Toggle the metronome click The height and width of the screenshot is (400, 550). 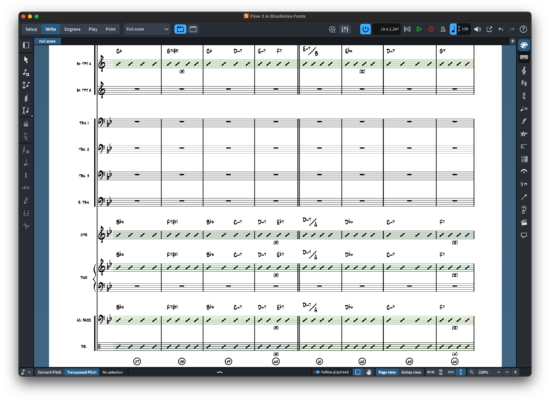[x=443, y=29]
